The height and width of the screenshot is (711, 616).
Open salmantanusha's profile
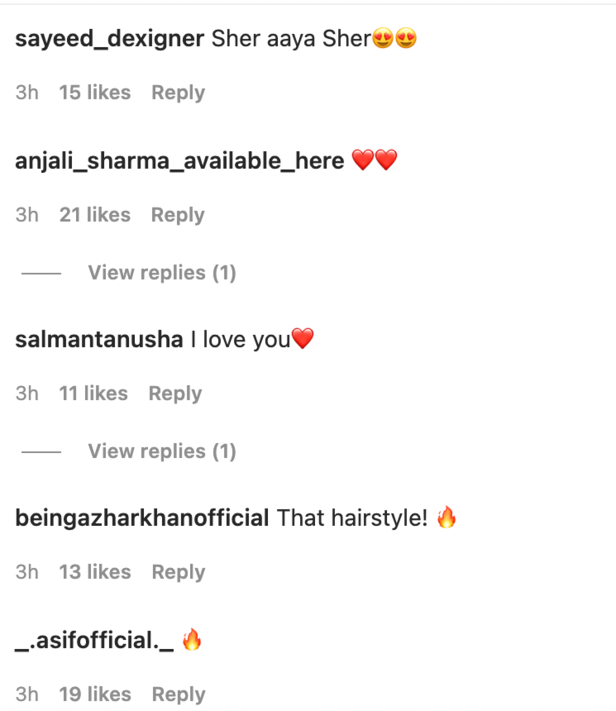(x=99, y=340)
